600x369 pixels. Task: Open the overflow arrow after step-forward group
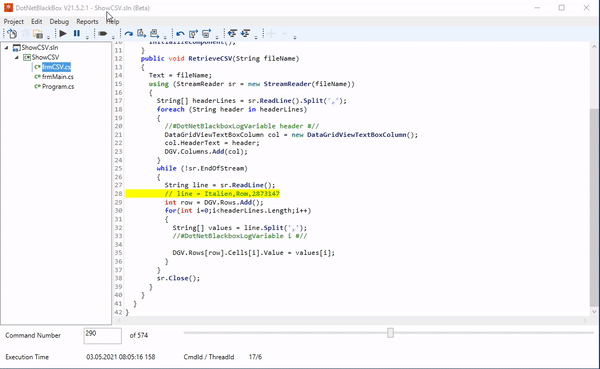point(165,37)
